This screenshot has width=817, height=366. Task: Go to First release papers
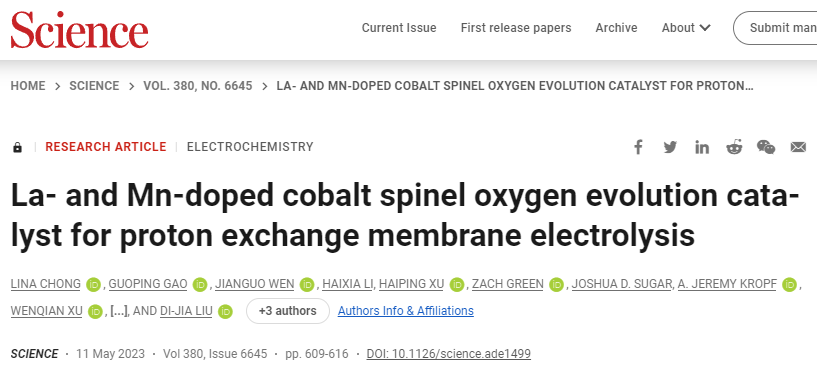tap(516, 28)
